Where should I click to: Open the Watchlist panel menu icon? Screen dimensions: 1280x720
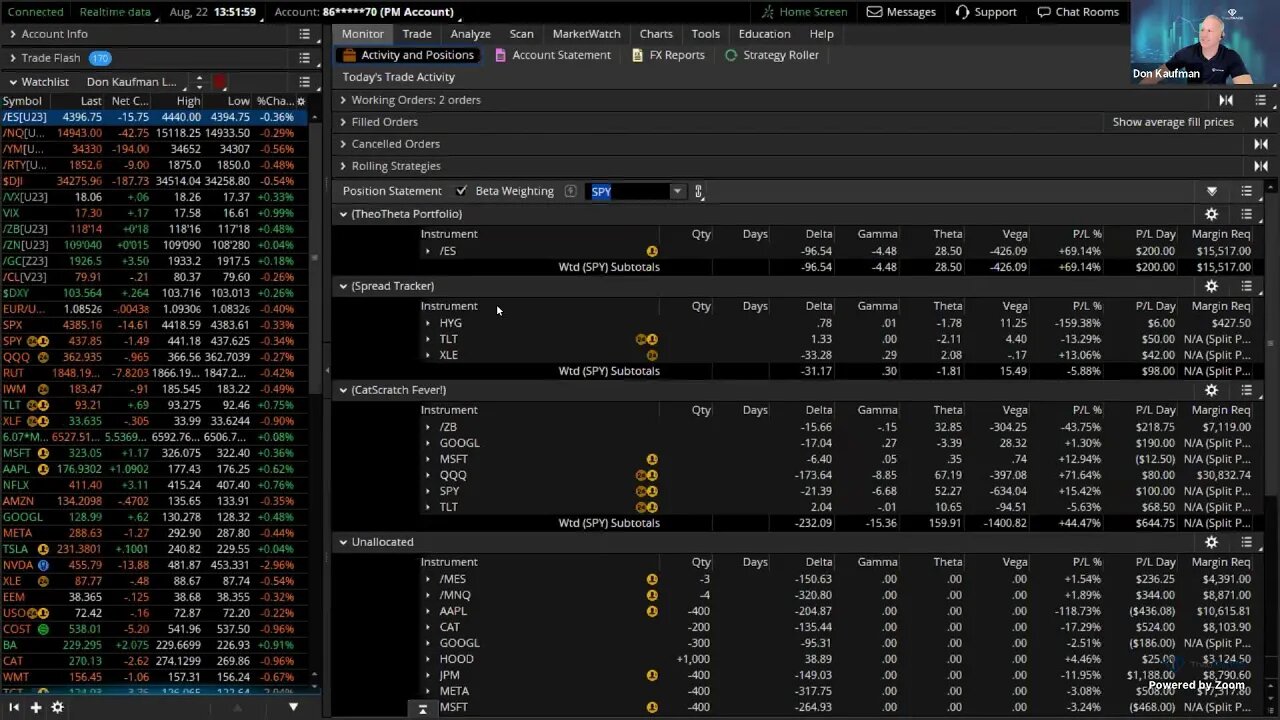click(x=304, y=82)
